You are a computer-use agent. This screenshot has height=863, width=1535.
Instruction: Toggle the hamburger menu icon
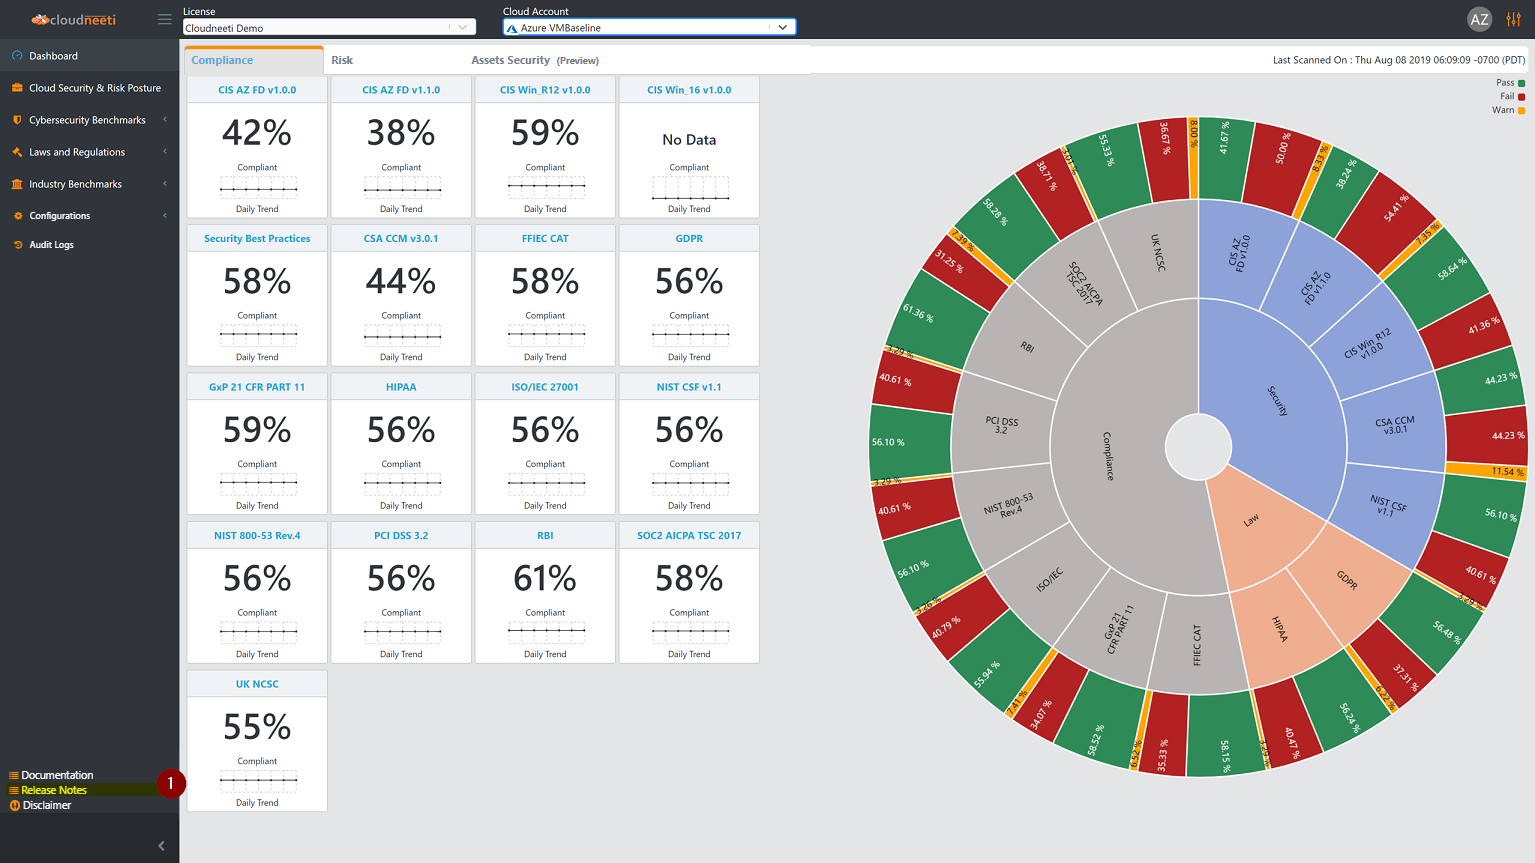tap(165, 19)
